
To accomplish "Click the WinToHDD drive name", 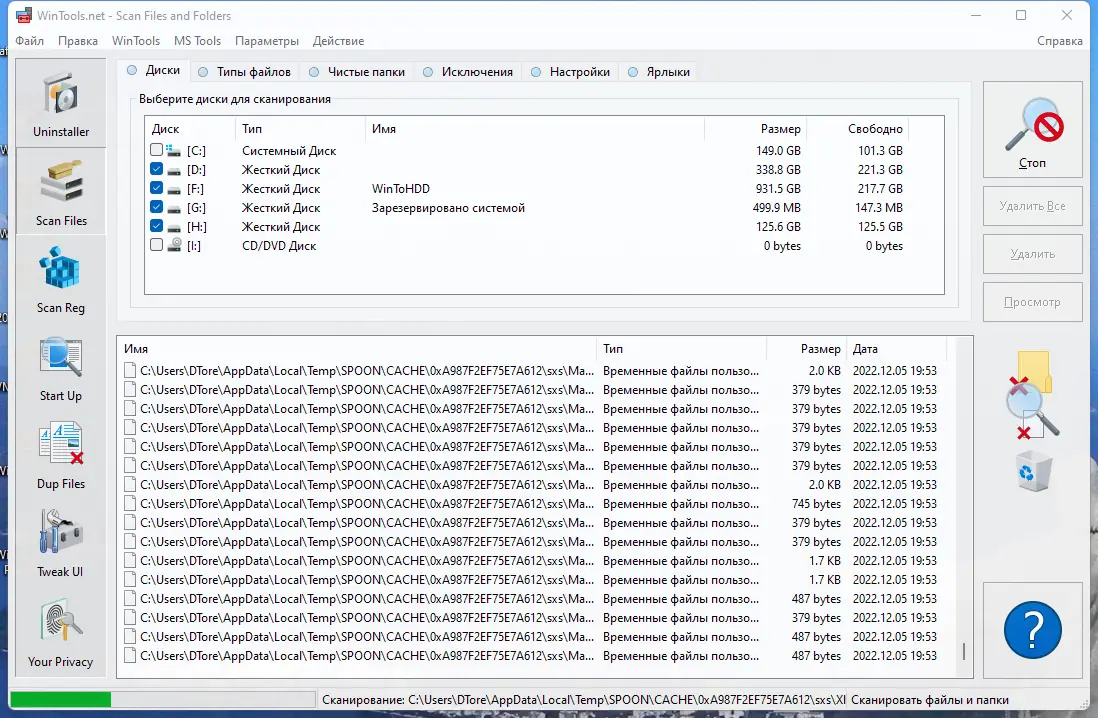I will [x=401, y=188].
